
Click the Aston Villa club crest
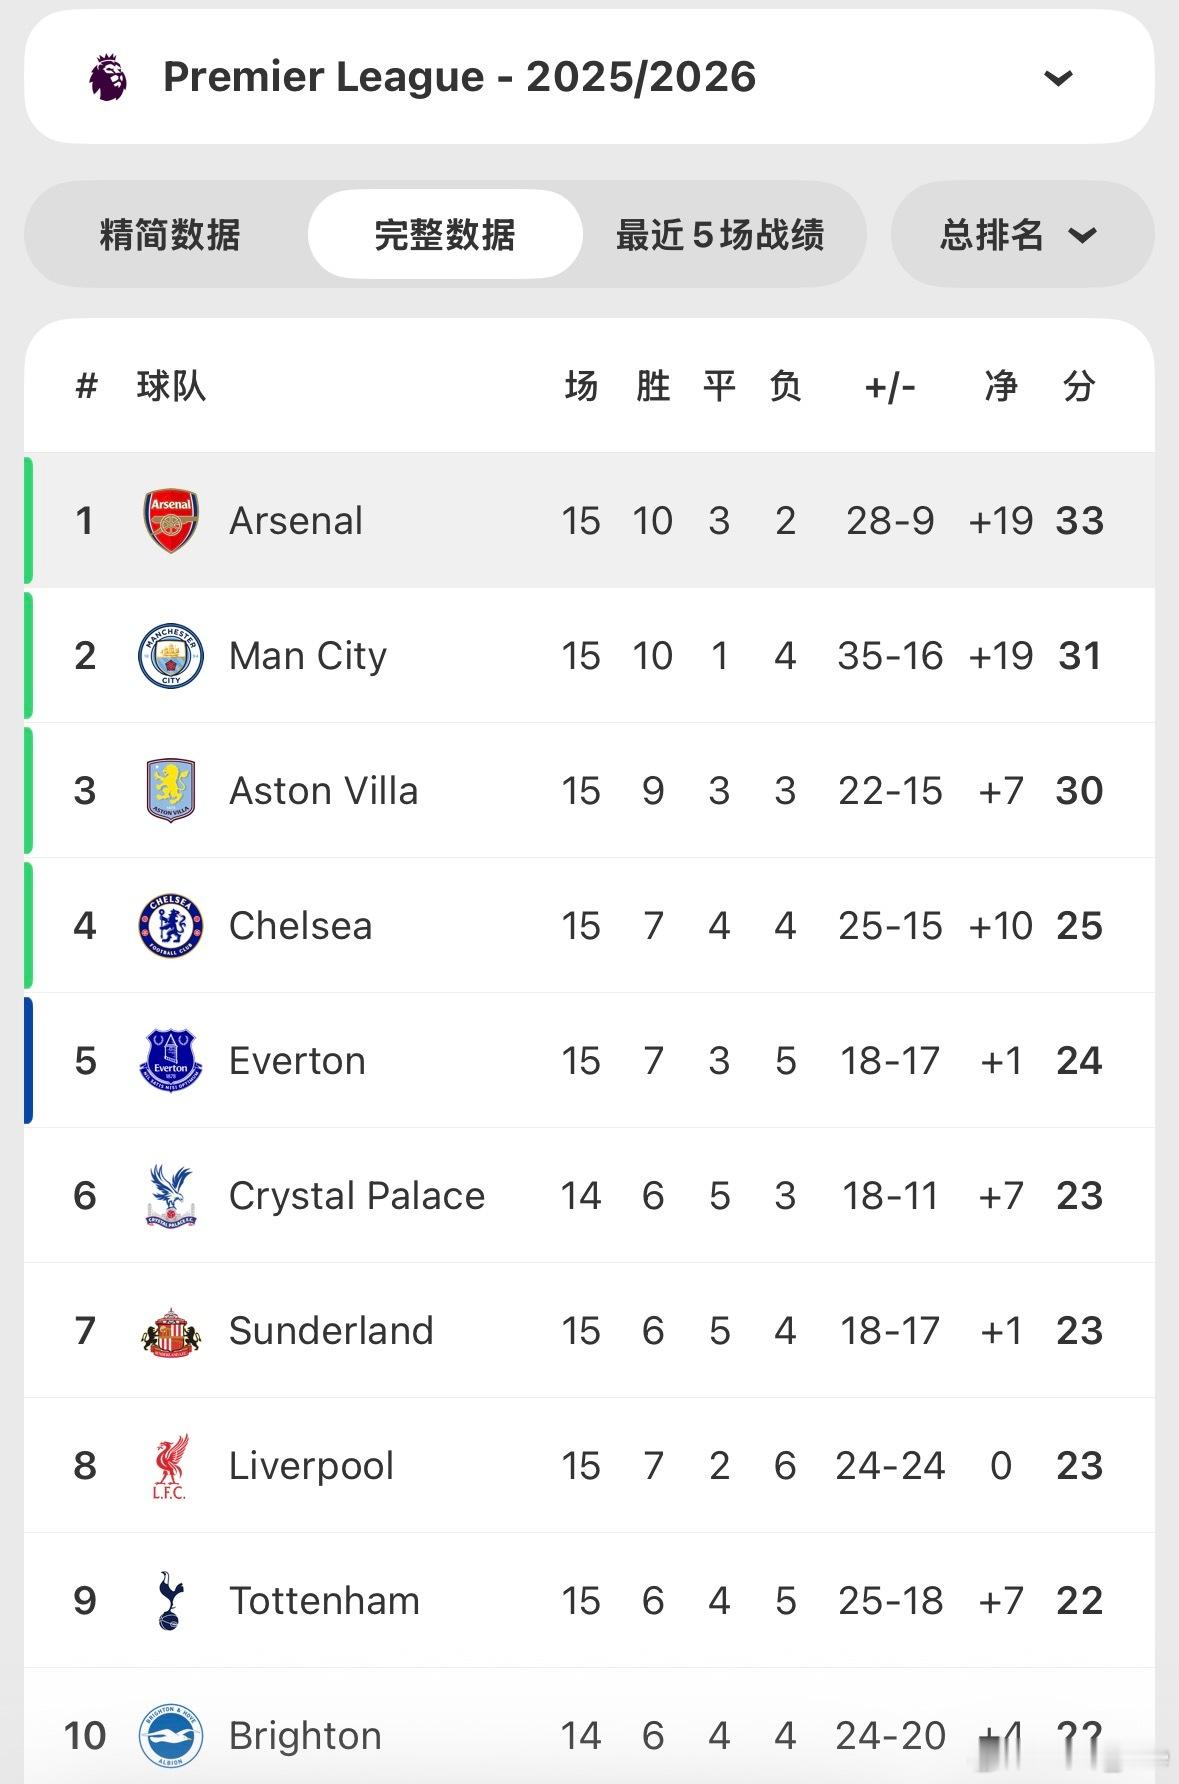click(x=171, y=791)
